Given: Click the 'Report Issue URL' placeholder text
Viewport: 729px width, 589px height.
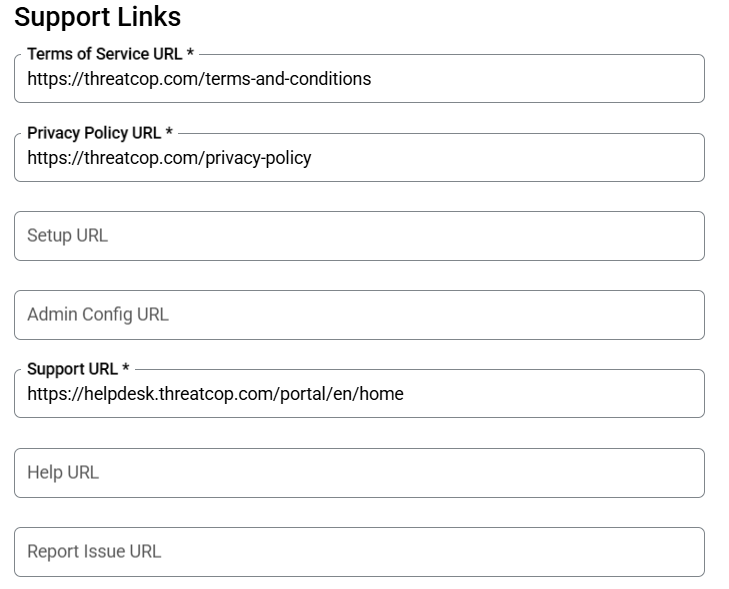Looking at the screenshot, I should click(94, 552).
